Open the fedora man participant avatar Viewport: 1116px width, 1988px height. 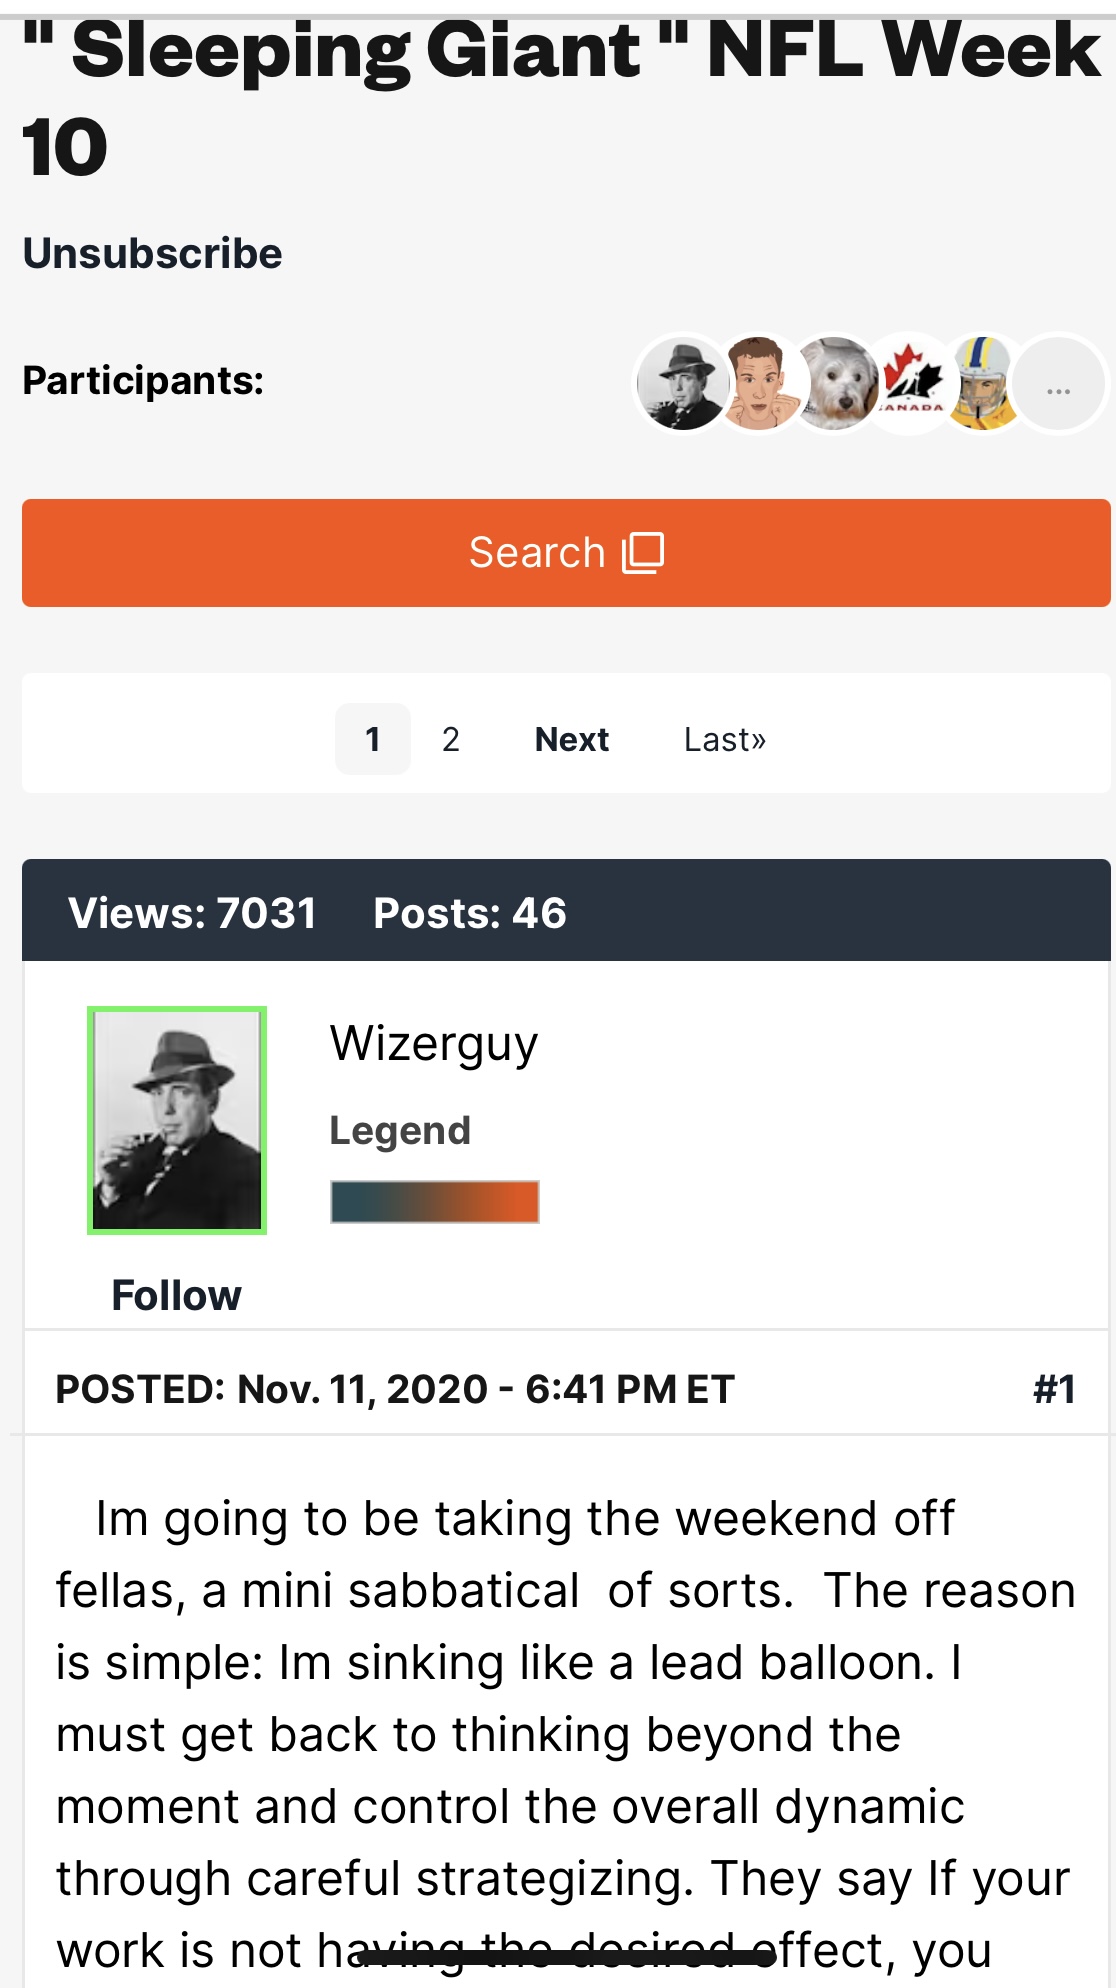681,383
